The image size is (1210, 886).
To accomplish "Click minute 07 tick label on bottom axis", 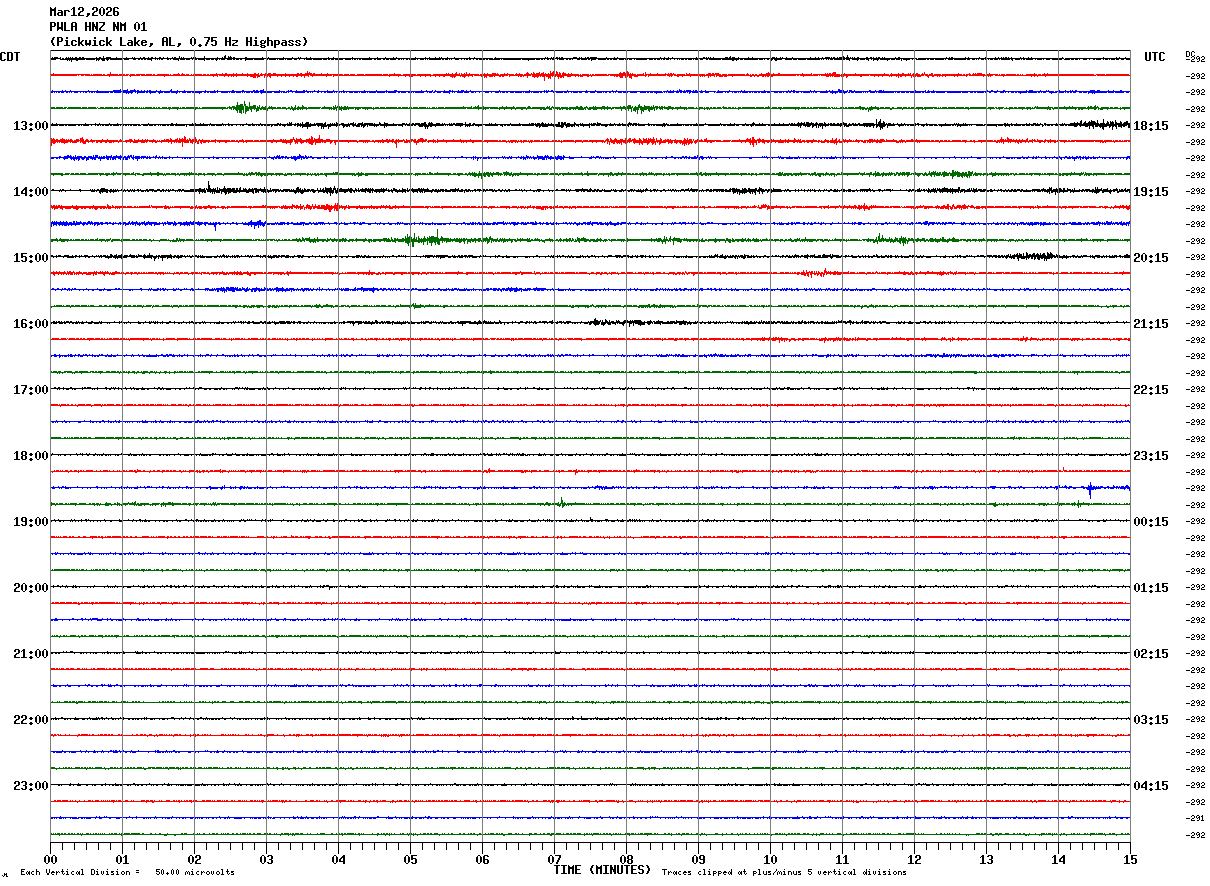I will pos(554,859).
